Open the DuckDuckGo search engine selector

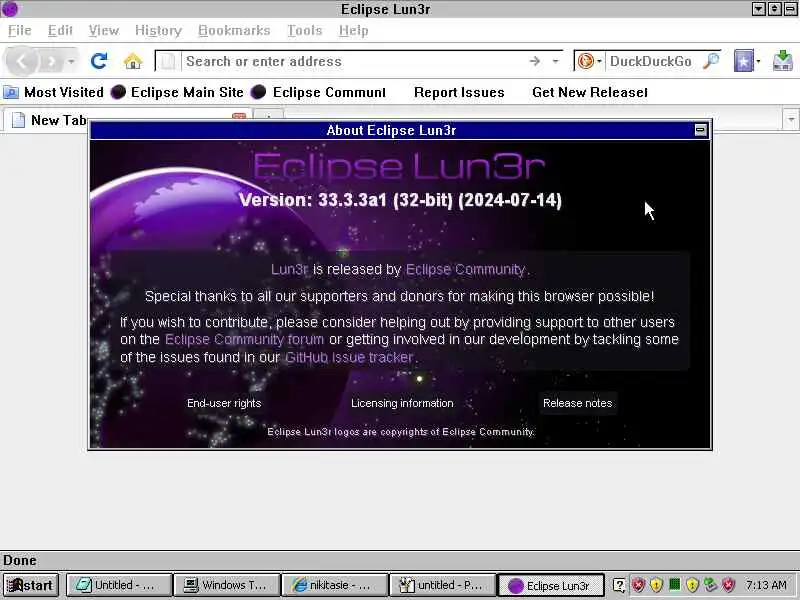pos(590,62)
